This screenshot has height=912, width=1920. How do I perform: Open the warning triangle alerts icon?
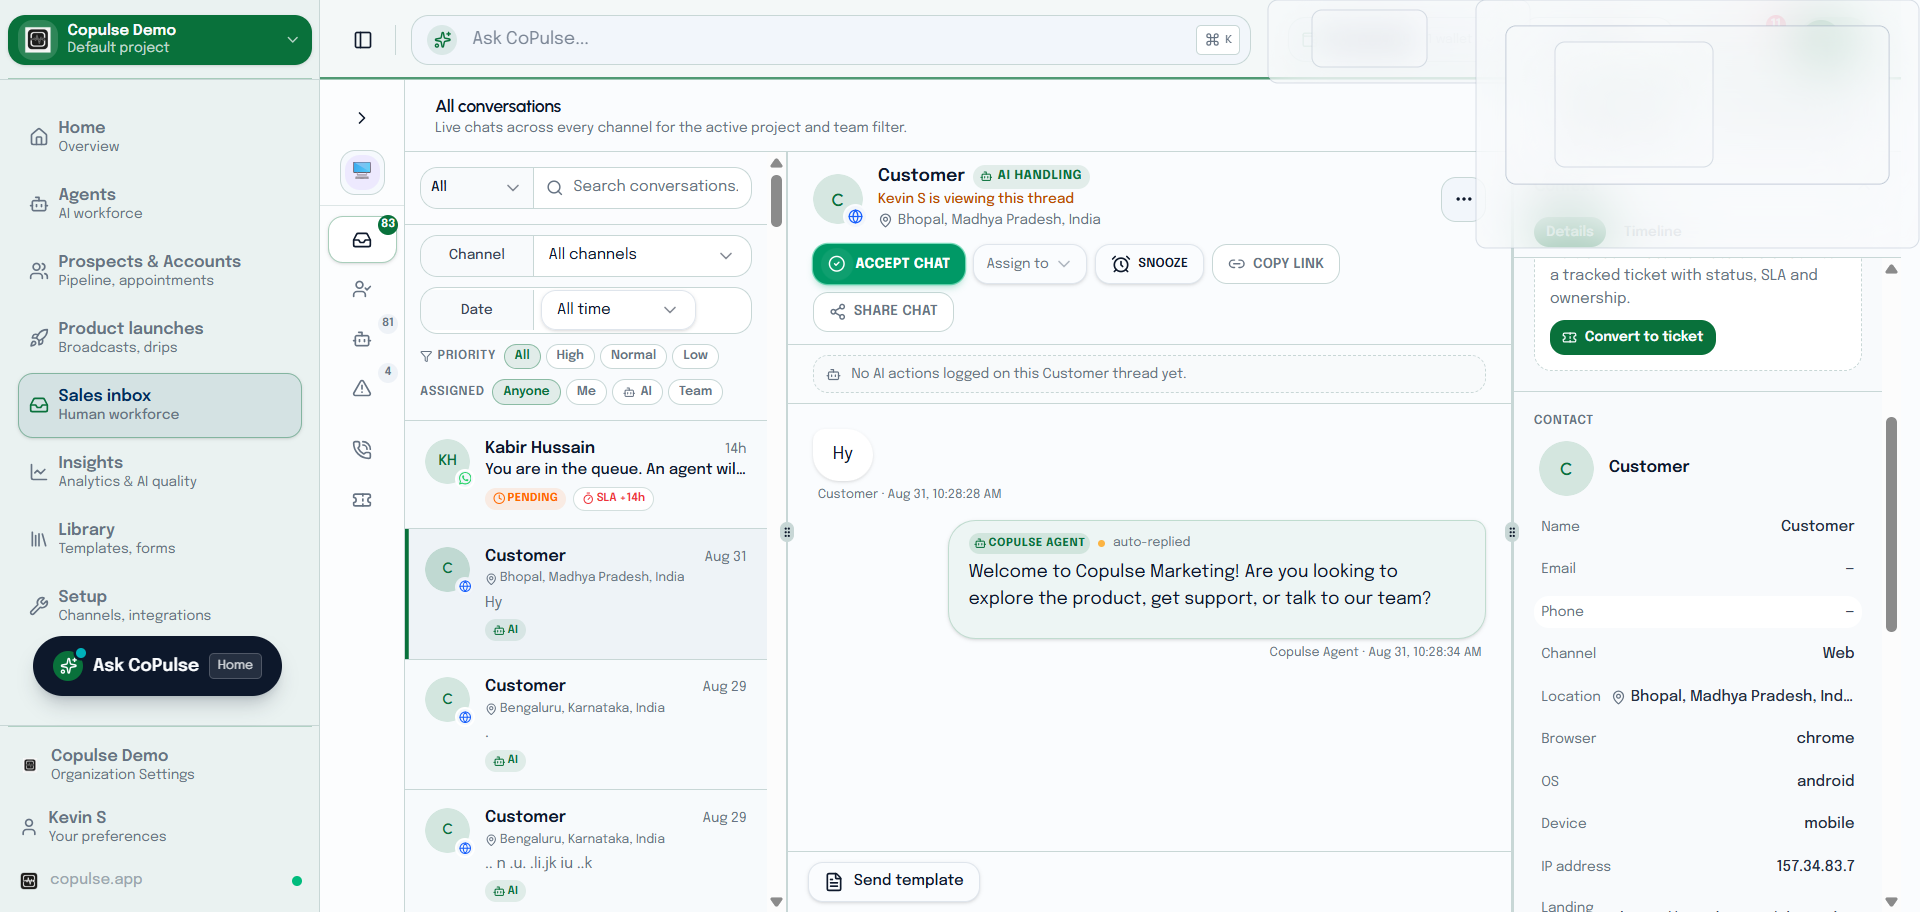[x=362, y=388]
